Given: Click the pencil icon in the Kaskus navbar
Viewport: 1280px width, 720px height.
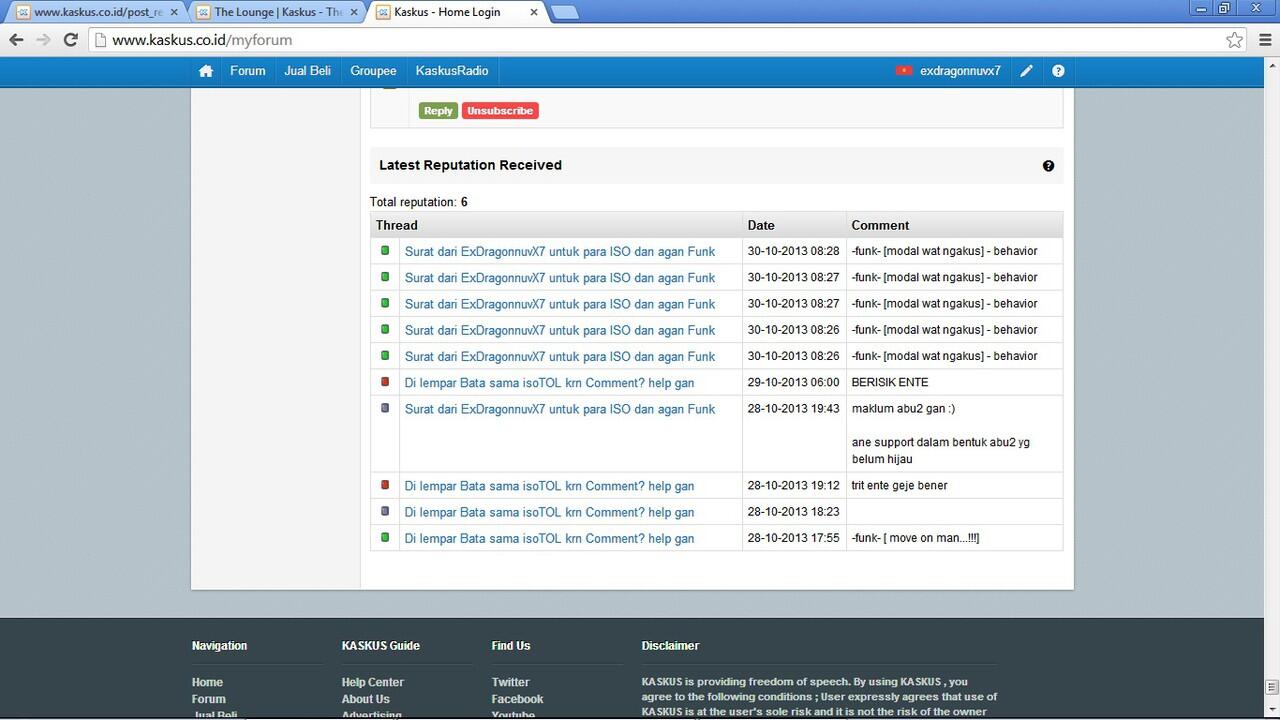Looking at the screenshot, I should coord(1026,71).
